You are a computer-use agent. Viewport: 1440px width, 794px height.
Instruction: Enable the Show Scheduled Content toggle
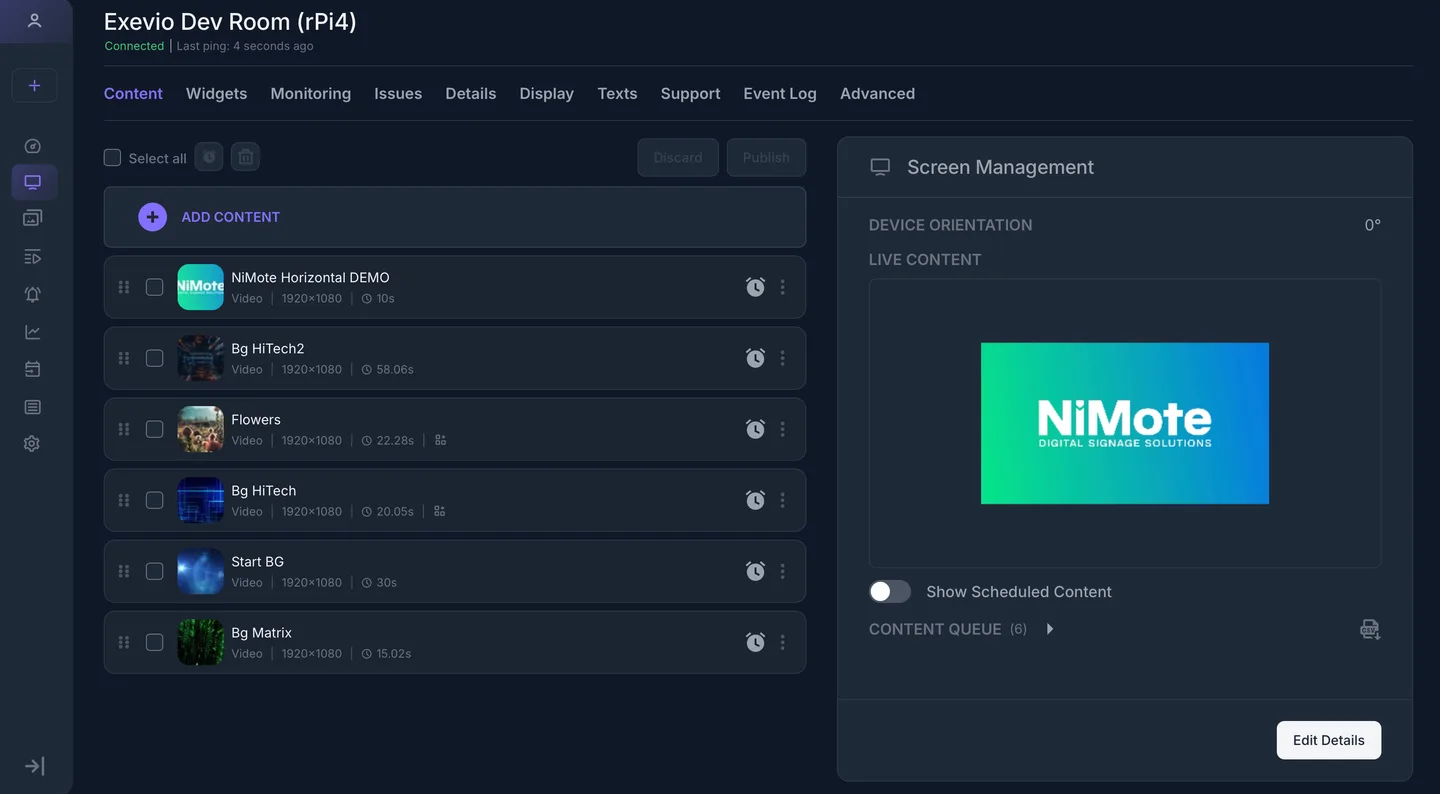click(890, 592)
